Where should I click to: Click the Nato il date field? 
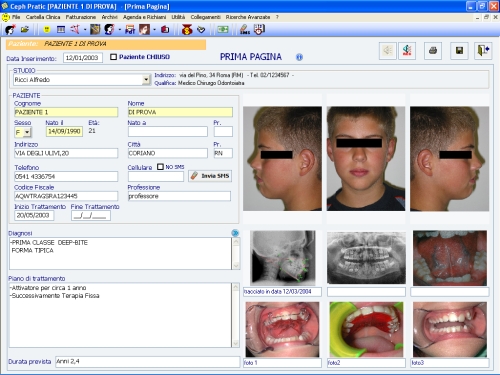(x=64, y=131)
